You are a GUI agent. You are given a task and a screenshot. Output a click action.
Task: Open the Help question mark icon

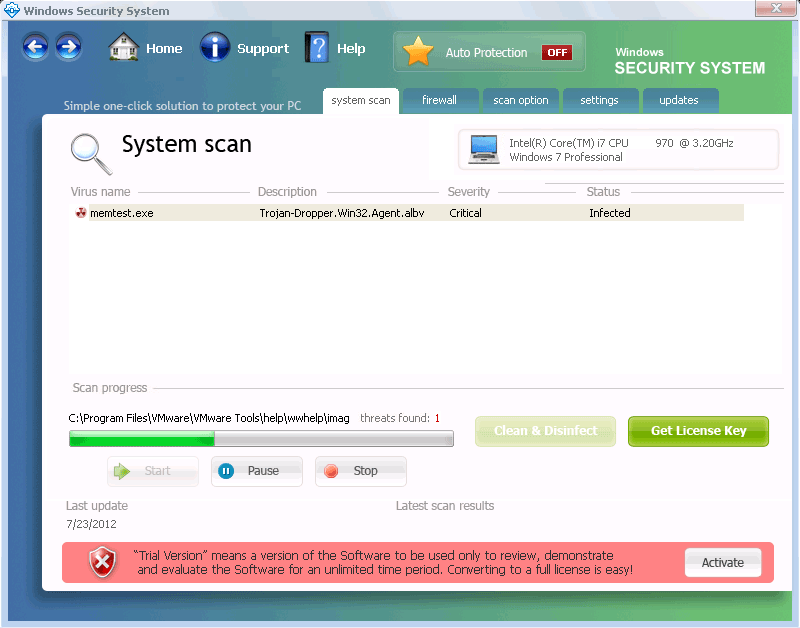pos(317,48)
